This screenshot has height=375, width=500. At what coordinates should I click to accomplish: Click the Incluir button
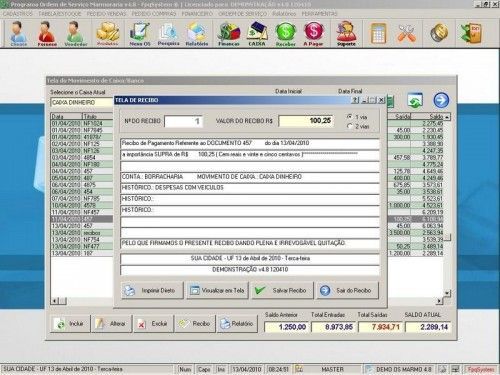(70, 324)
